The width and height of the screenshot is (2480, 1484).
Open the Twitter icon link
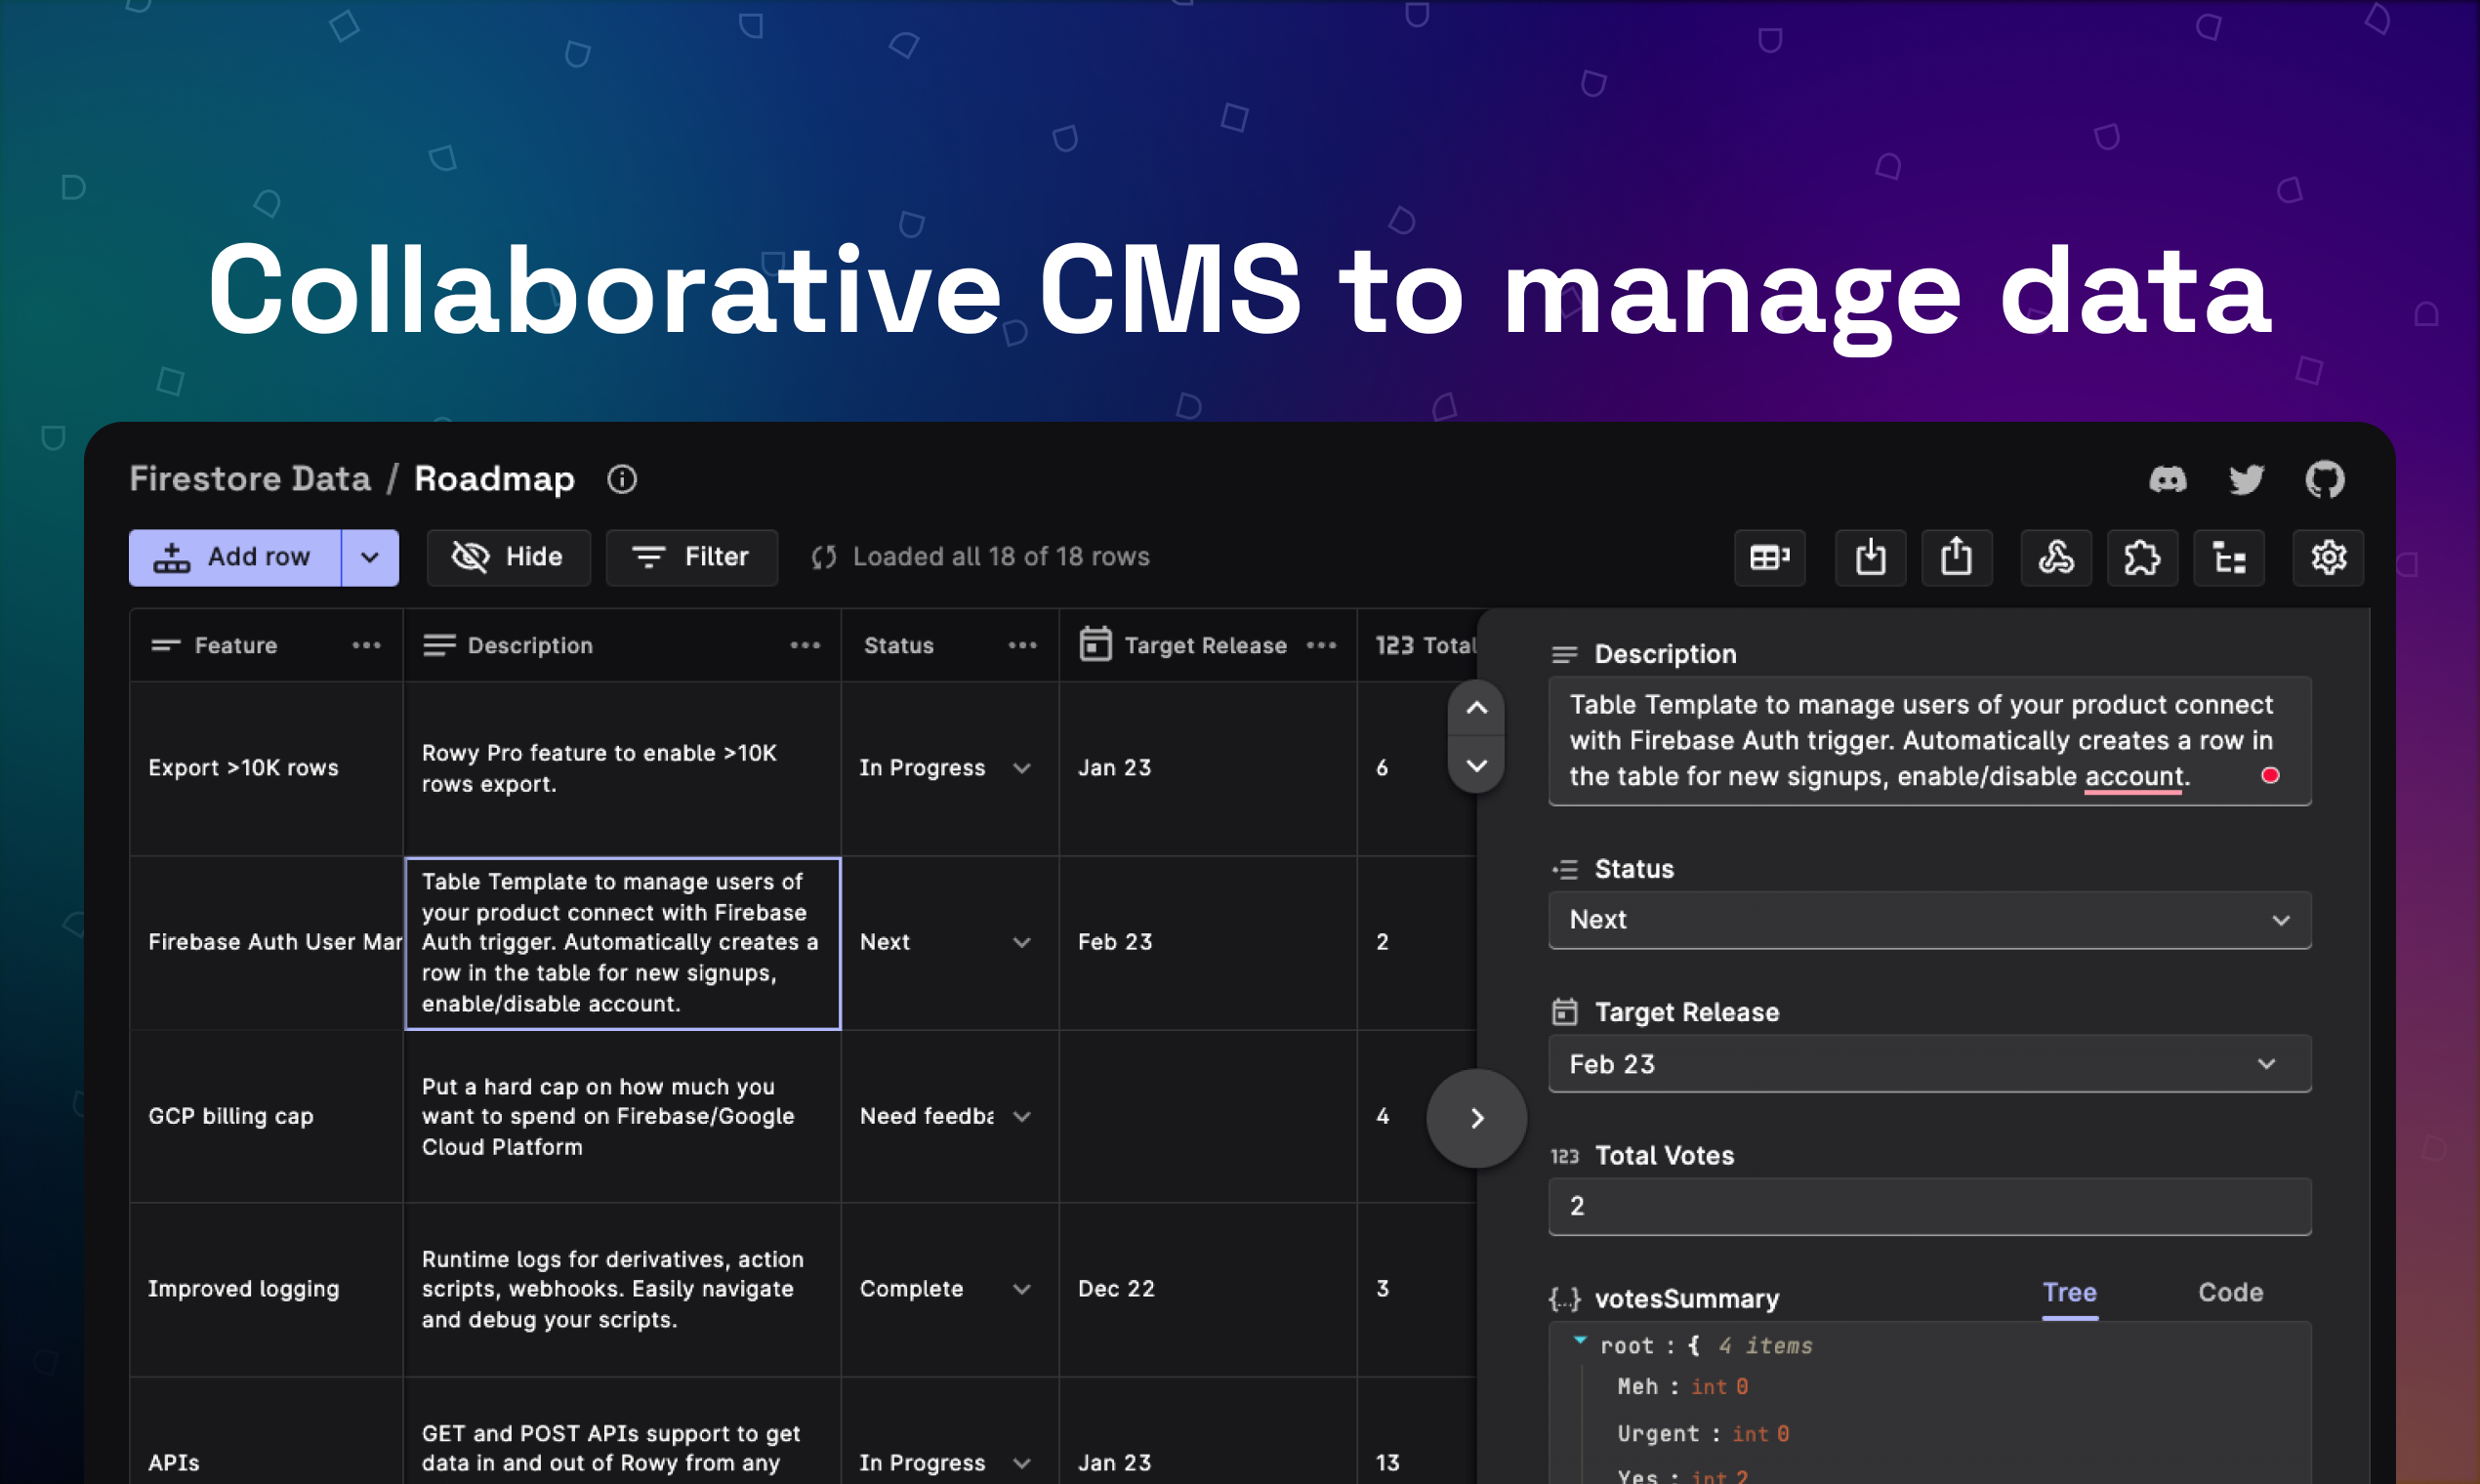coord(2246,480)
